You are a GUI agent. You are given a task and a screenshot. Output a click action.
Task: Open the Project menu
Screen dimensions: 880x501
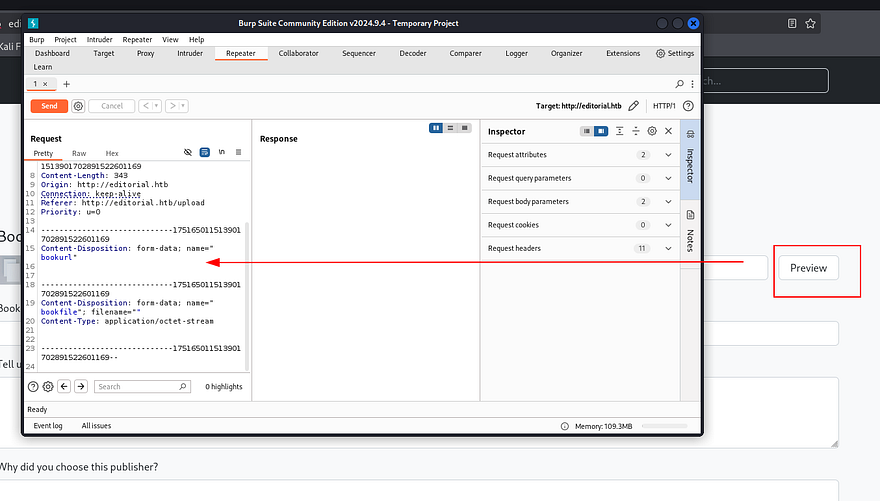(65, 40)
